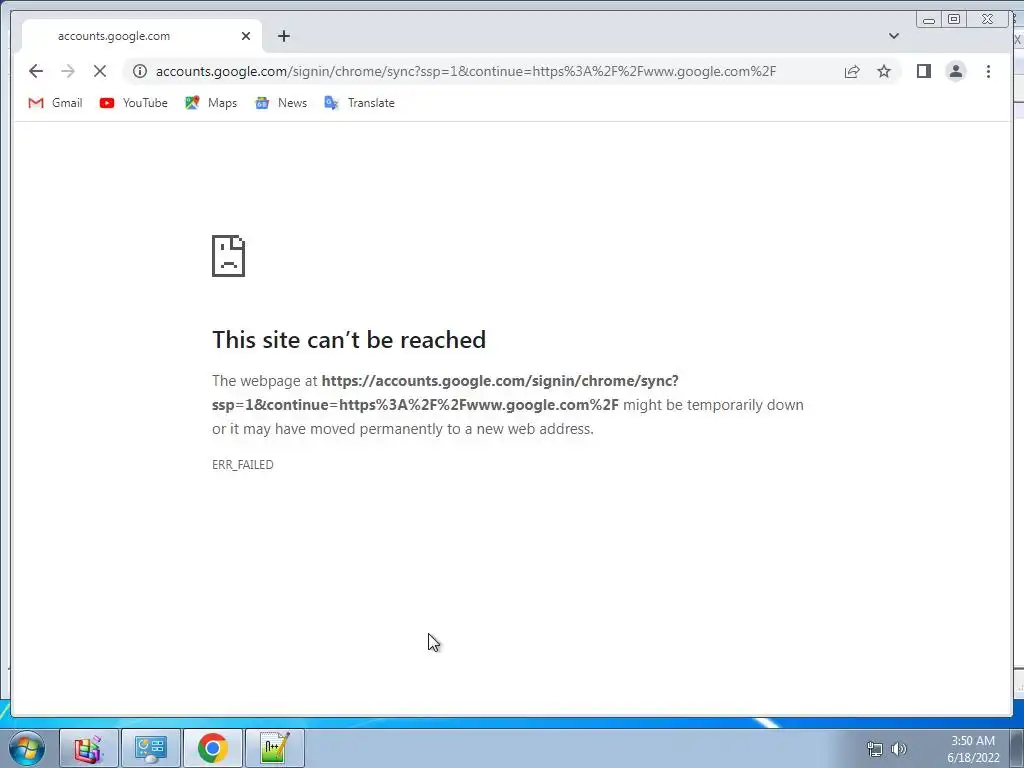Stop loading the page
The width and height of the screenshot is (1024, 768).
tap(100, 71)
